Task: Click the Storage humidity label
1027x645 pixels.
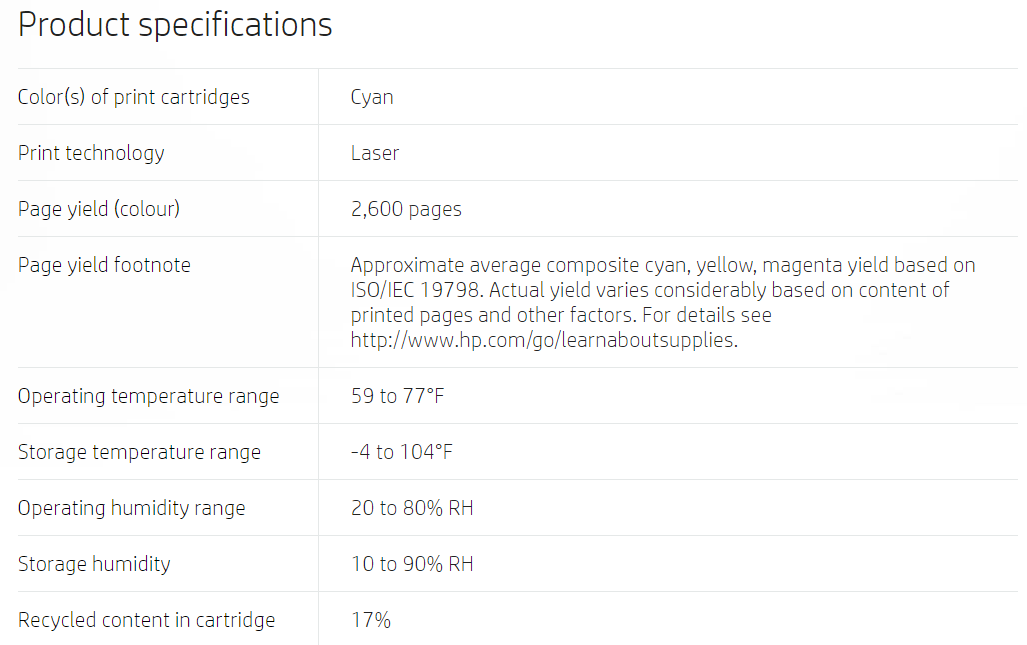Action: [94, 564]
